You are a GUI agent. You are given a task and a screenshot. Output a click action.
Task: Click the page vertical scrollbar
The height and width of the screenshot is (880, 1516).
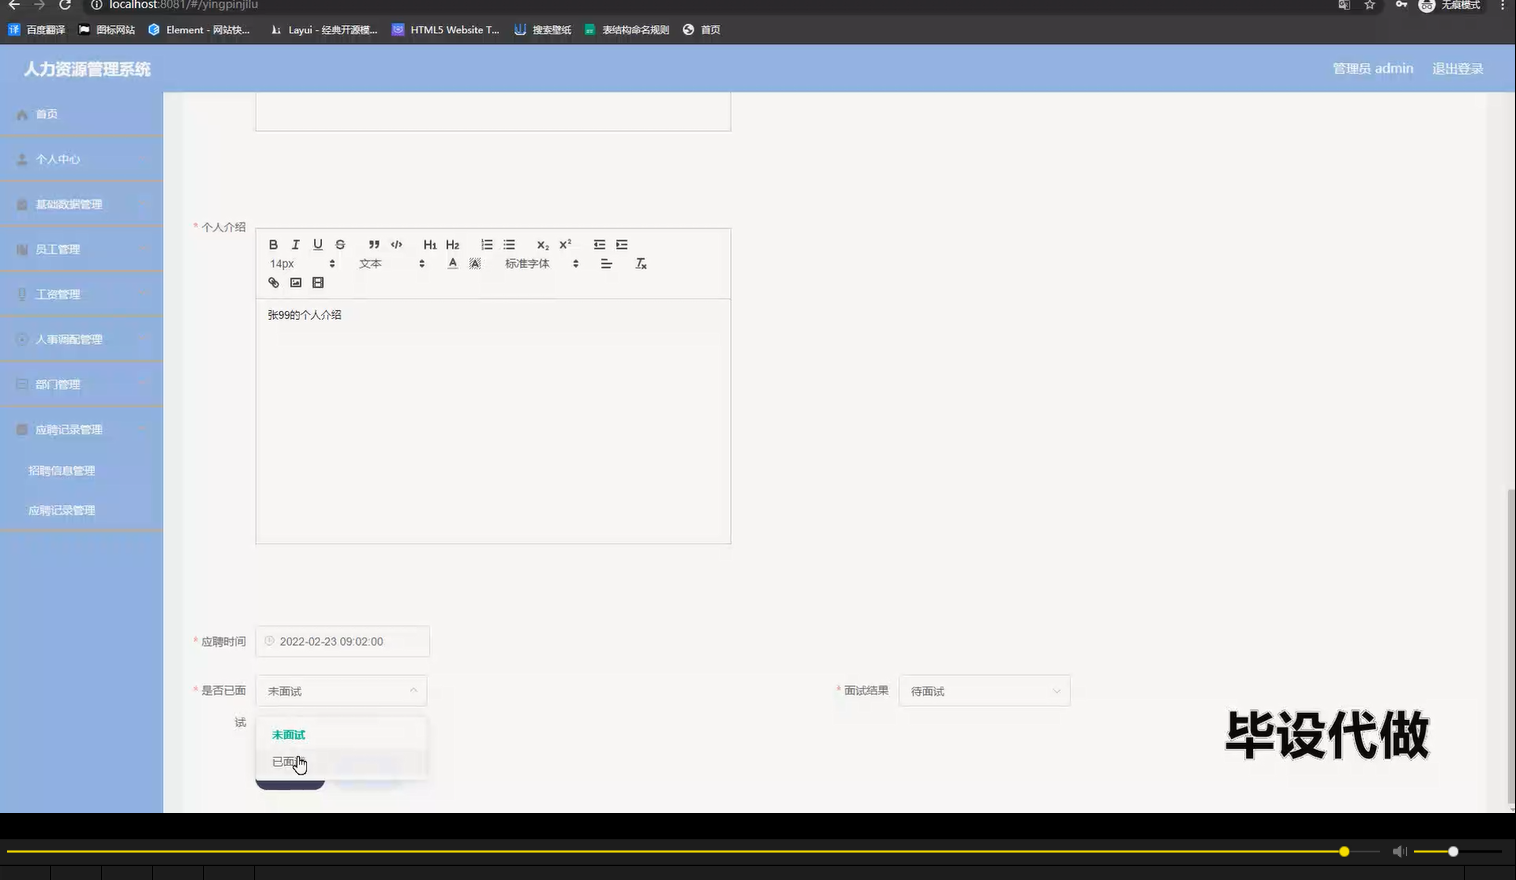[x=1510, y=646]
